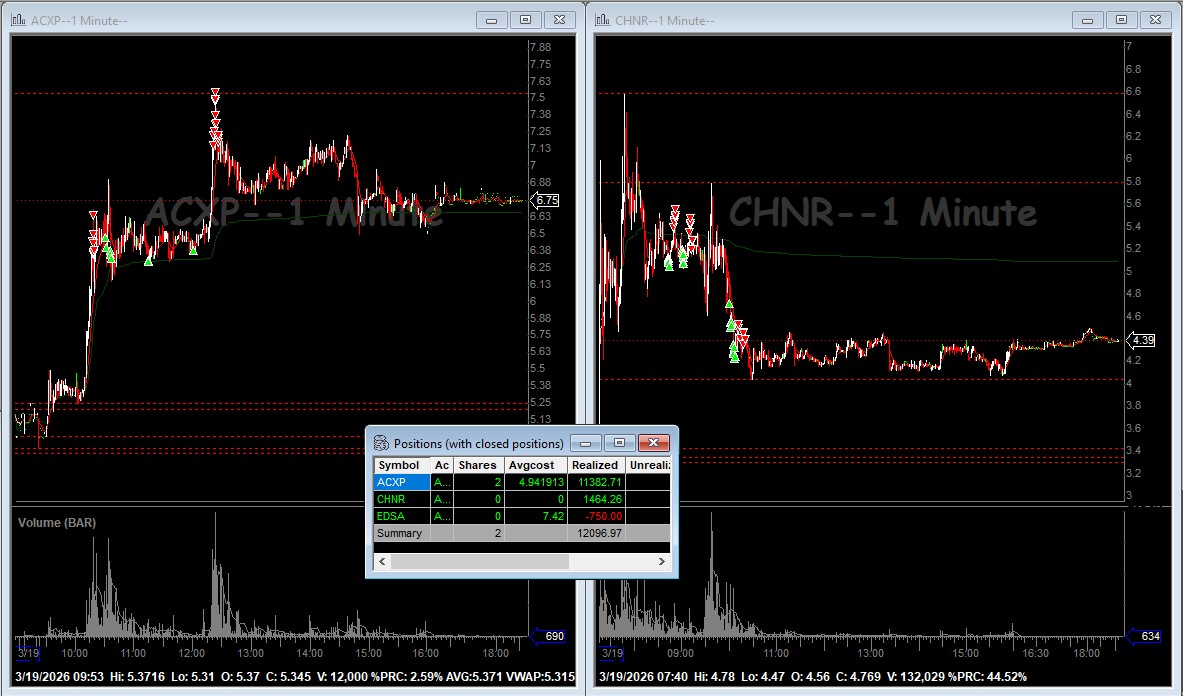Image resolution: width=1183 pixels, height=696 pixels.
Task: Select the ACXP position row
Action: point(522,482)
